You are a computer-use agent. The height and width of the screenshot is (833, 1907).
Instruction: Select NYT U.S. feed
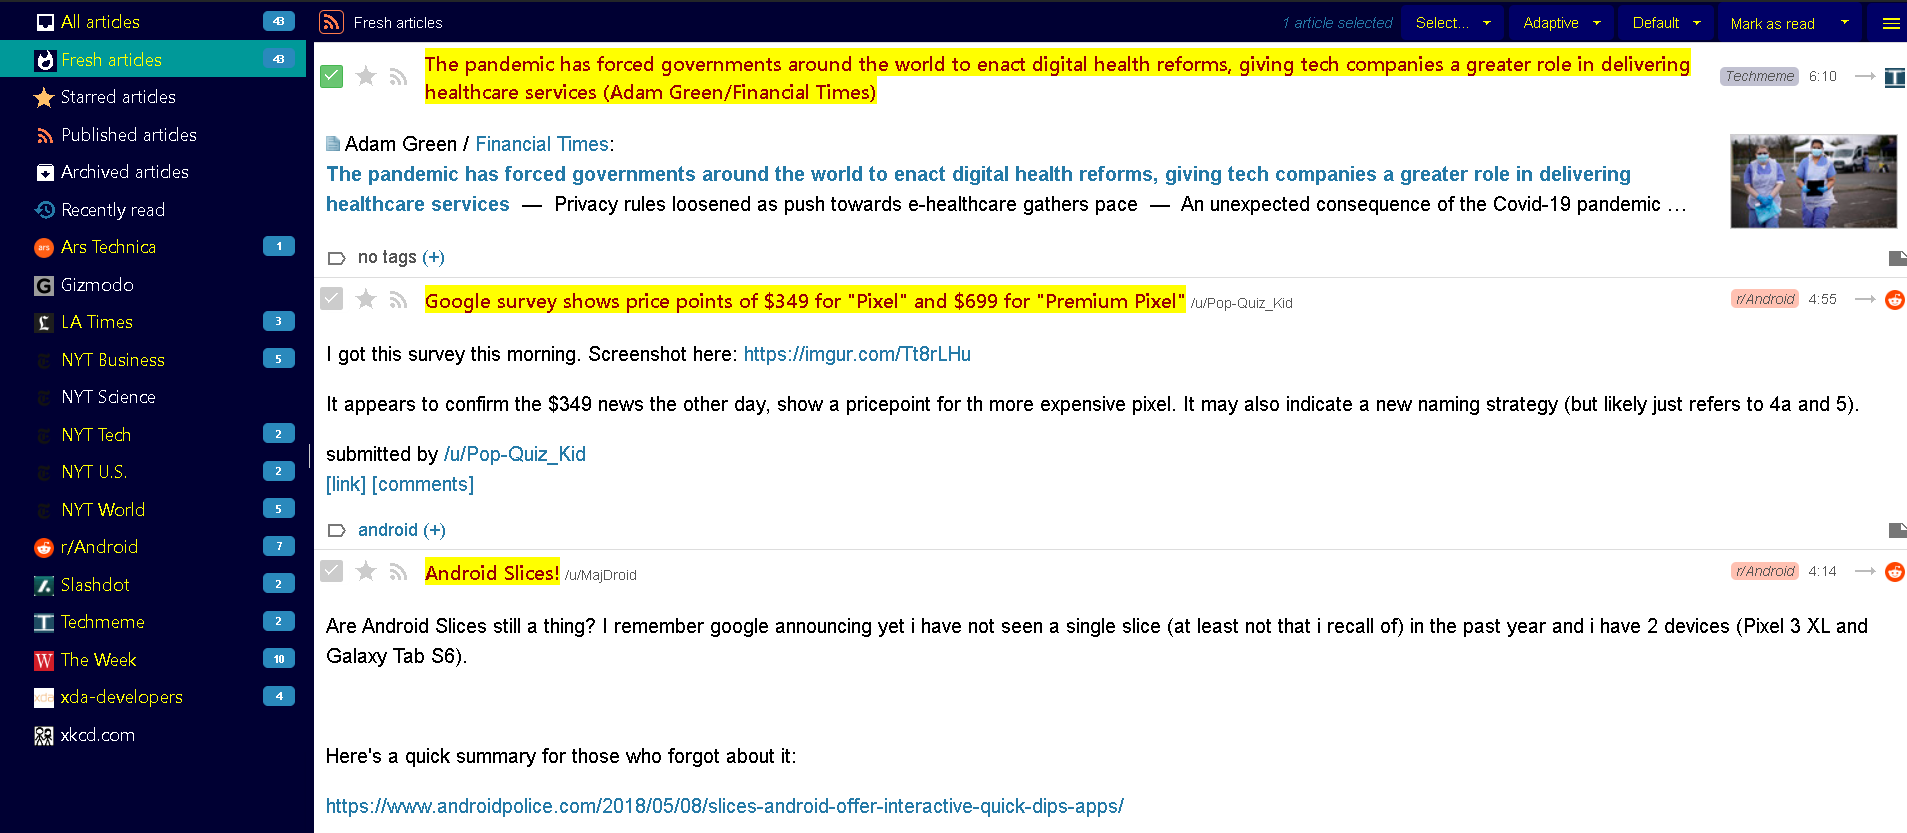point(153,472)
